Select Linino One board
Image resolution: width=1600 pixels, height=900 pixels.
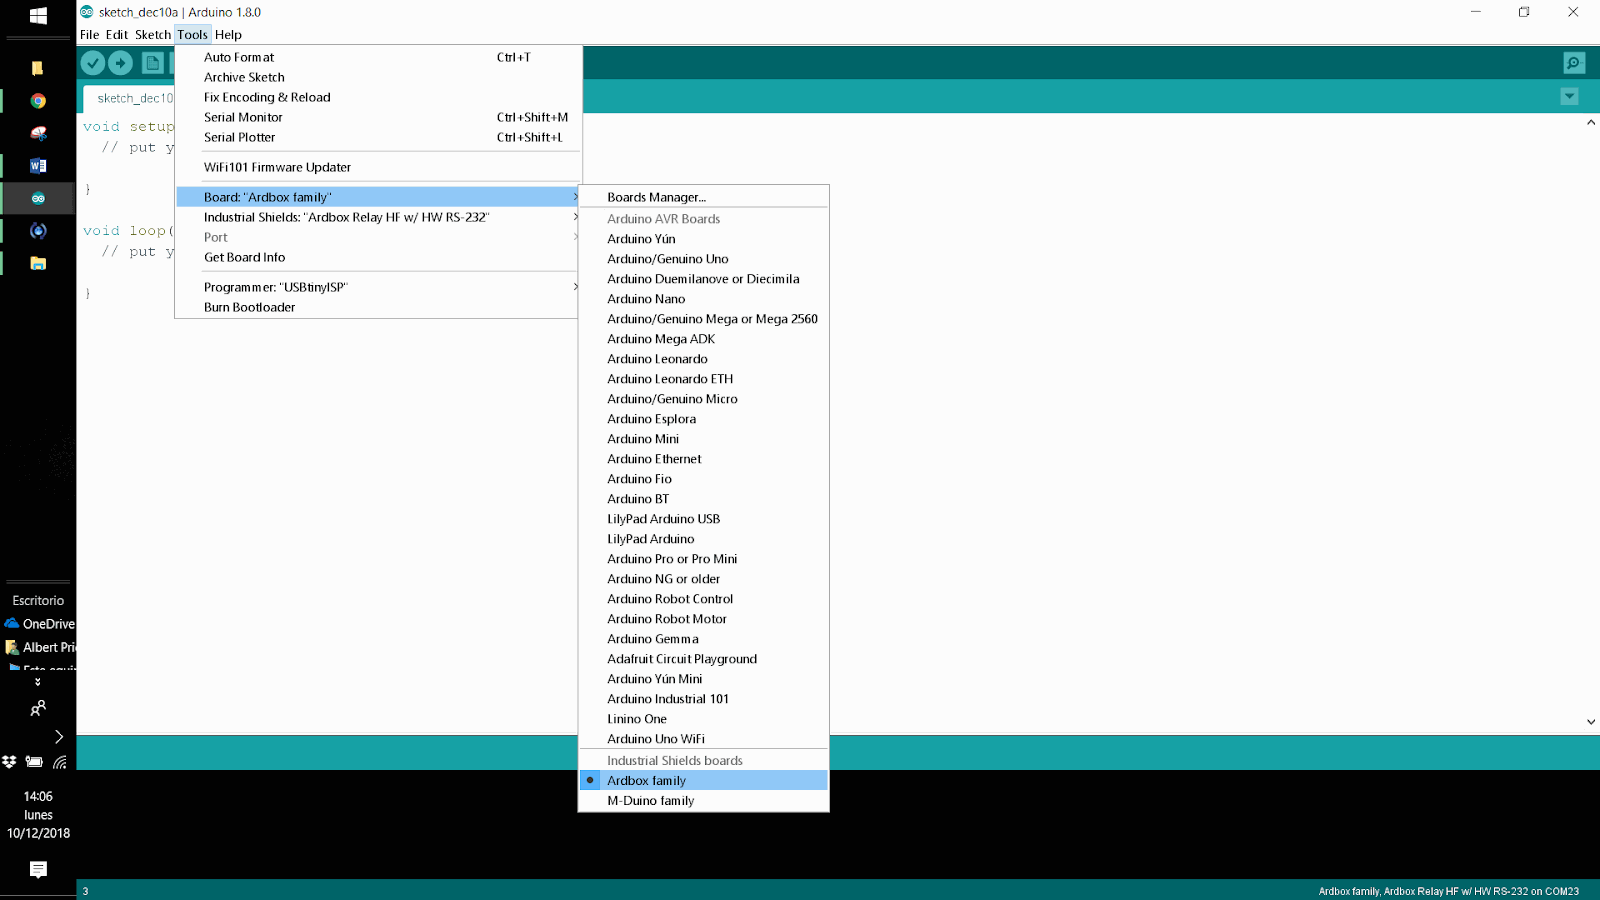703,719
